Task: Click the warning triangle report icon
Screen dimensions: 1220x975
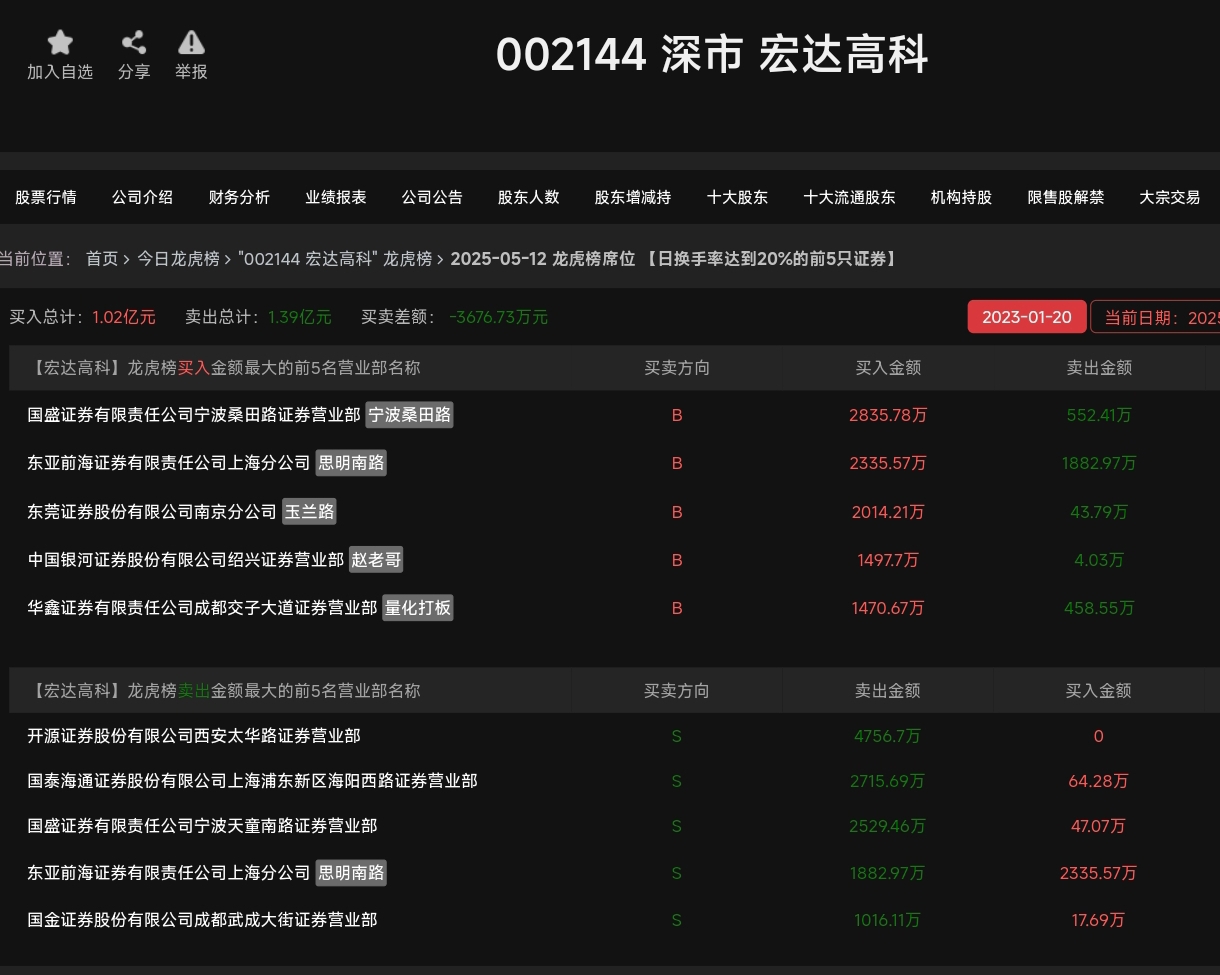Action: coord(191,43)
